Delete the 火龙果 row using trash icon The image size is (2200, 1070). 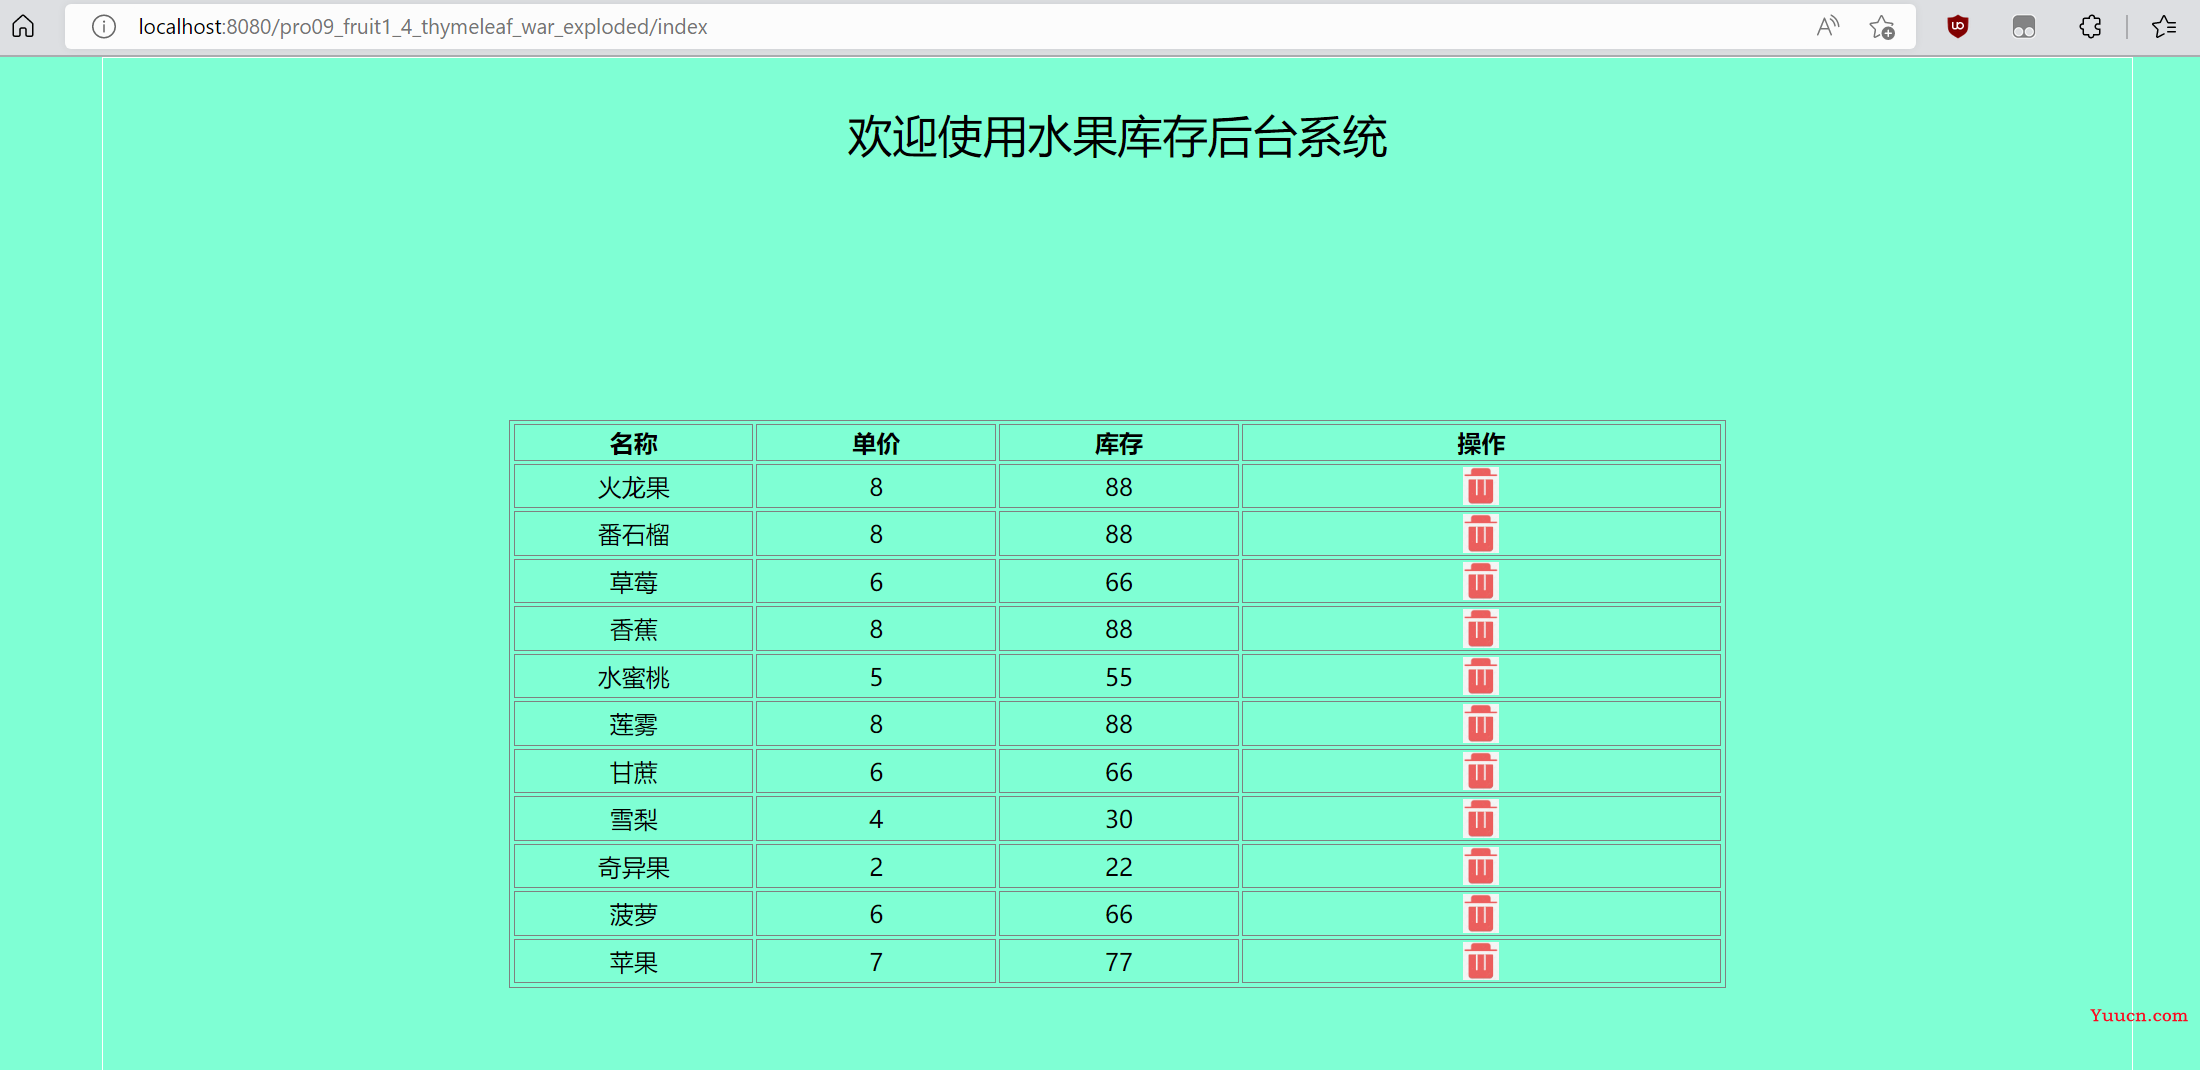pyautogui.click(x=1480, y=487)
